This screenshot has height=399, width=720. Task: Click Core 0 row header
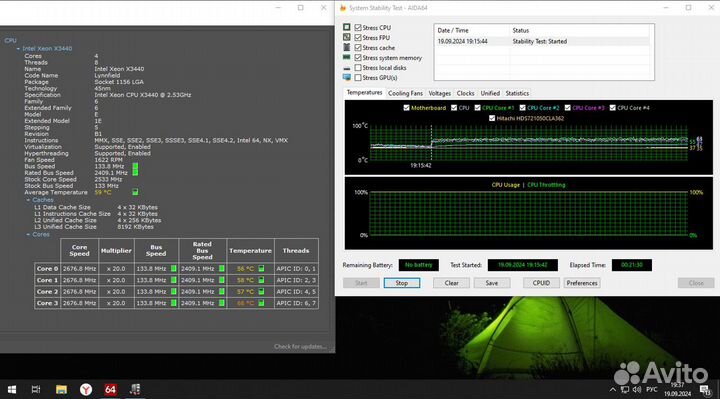click(47, 269)
